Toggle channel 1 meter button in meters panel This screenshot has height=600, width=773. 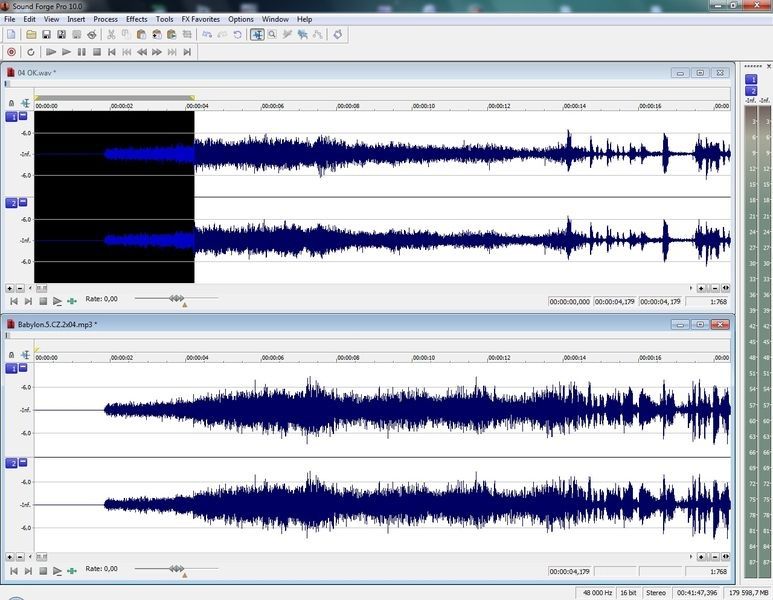point(751,79)
